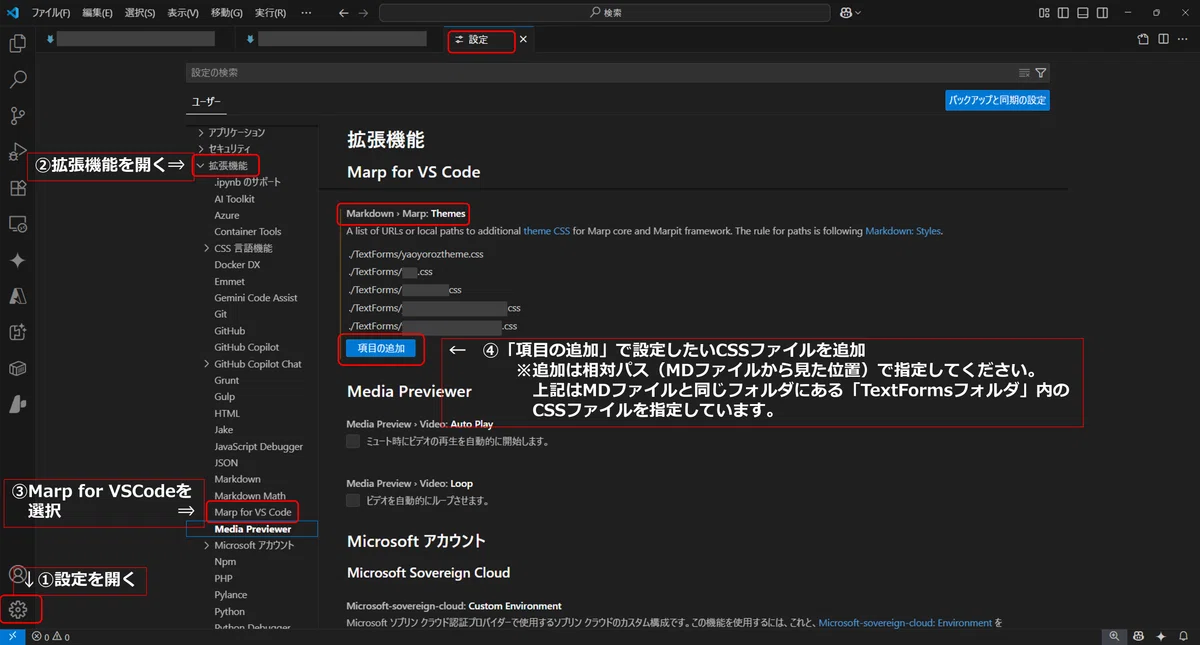Open the theme CSS link

point(546,231)
